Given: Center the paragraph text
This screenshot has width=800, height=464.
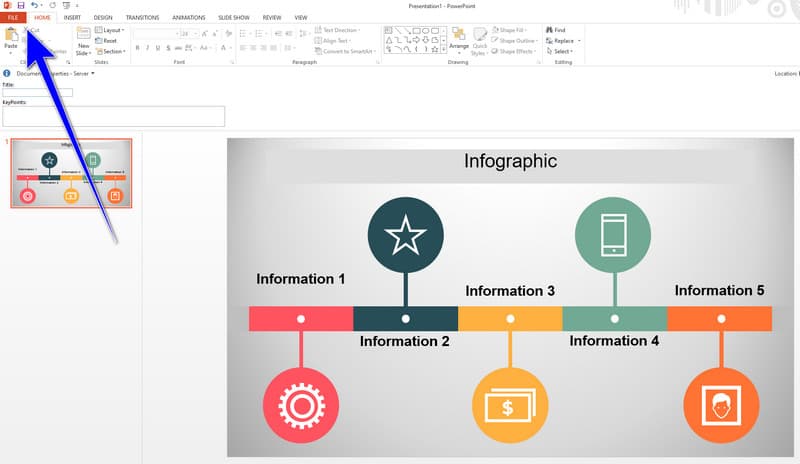Looking at the screenshot, I should coord(253,48).
